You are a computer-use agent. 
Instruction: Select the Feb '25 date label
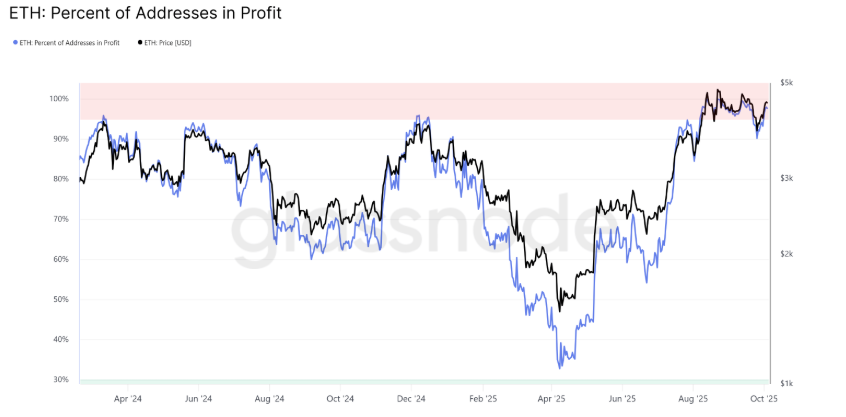point(483,398)
